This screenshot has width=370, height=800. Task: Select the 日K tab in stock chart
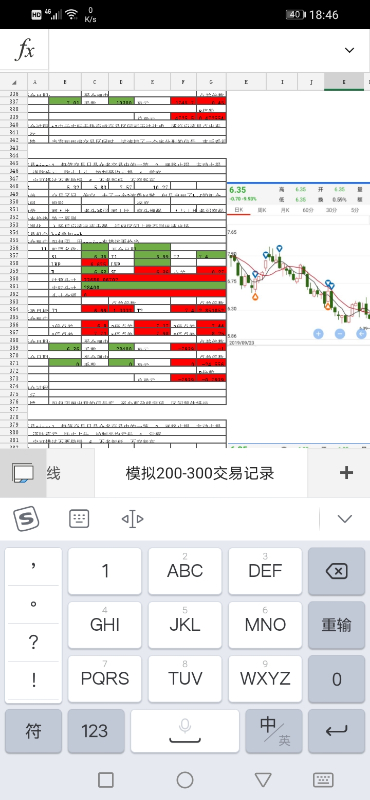(239, 210)
